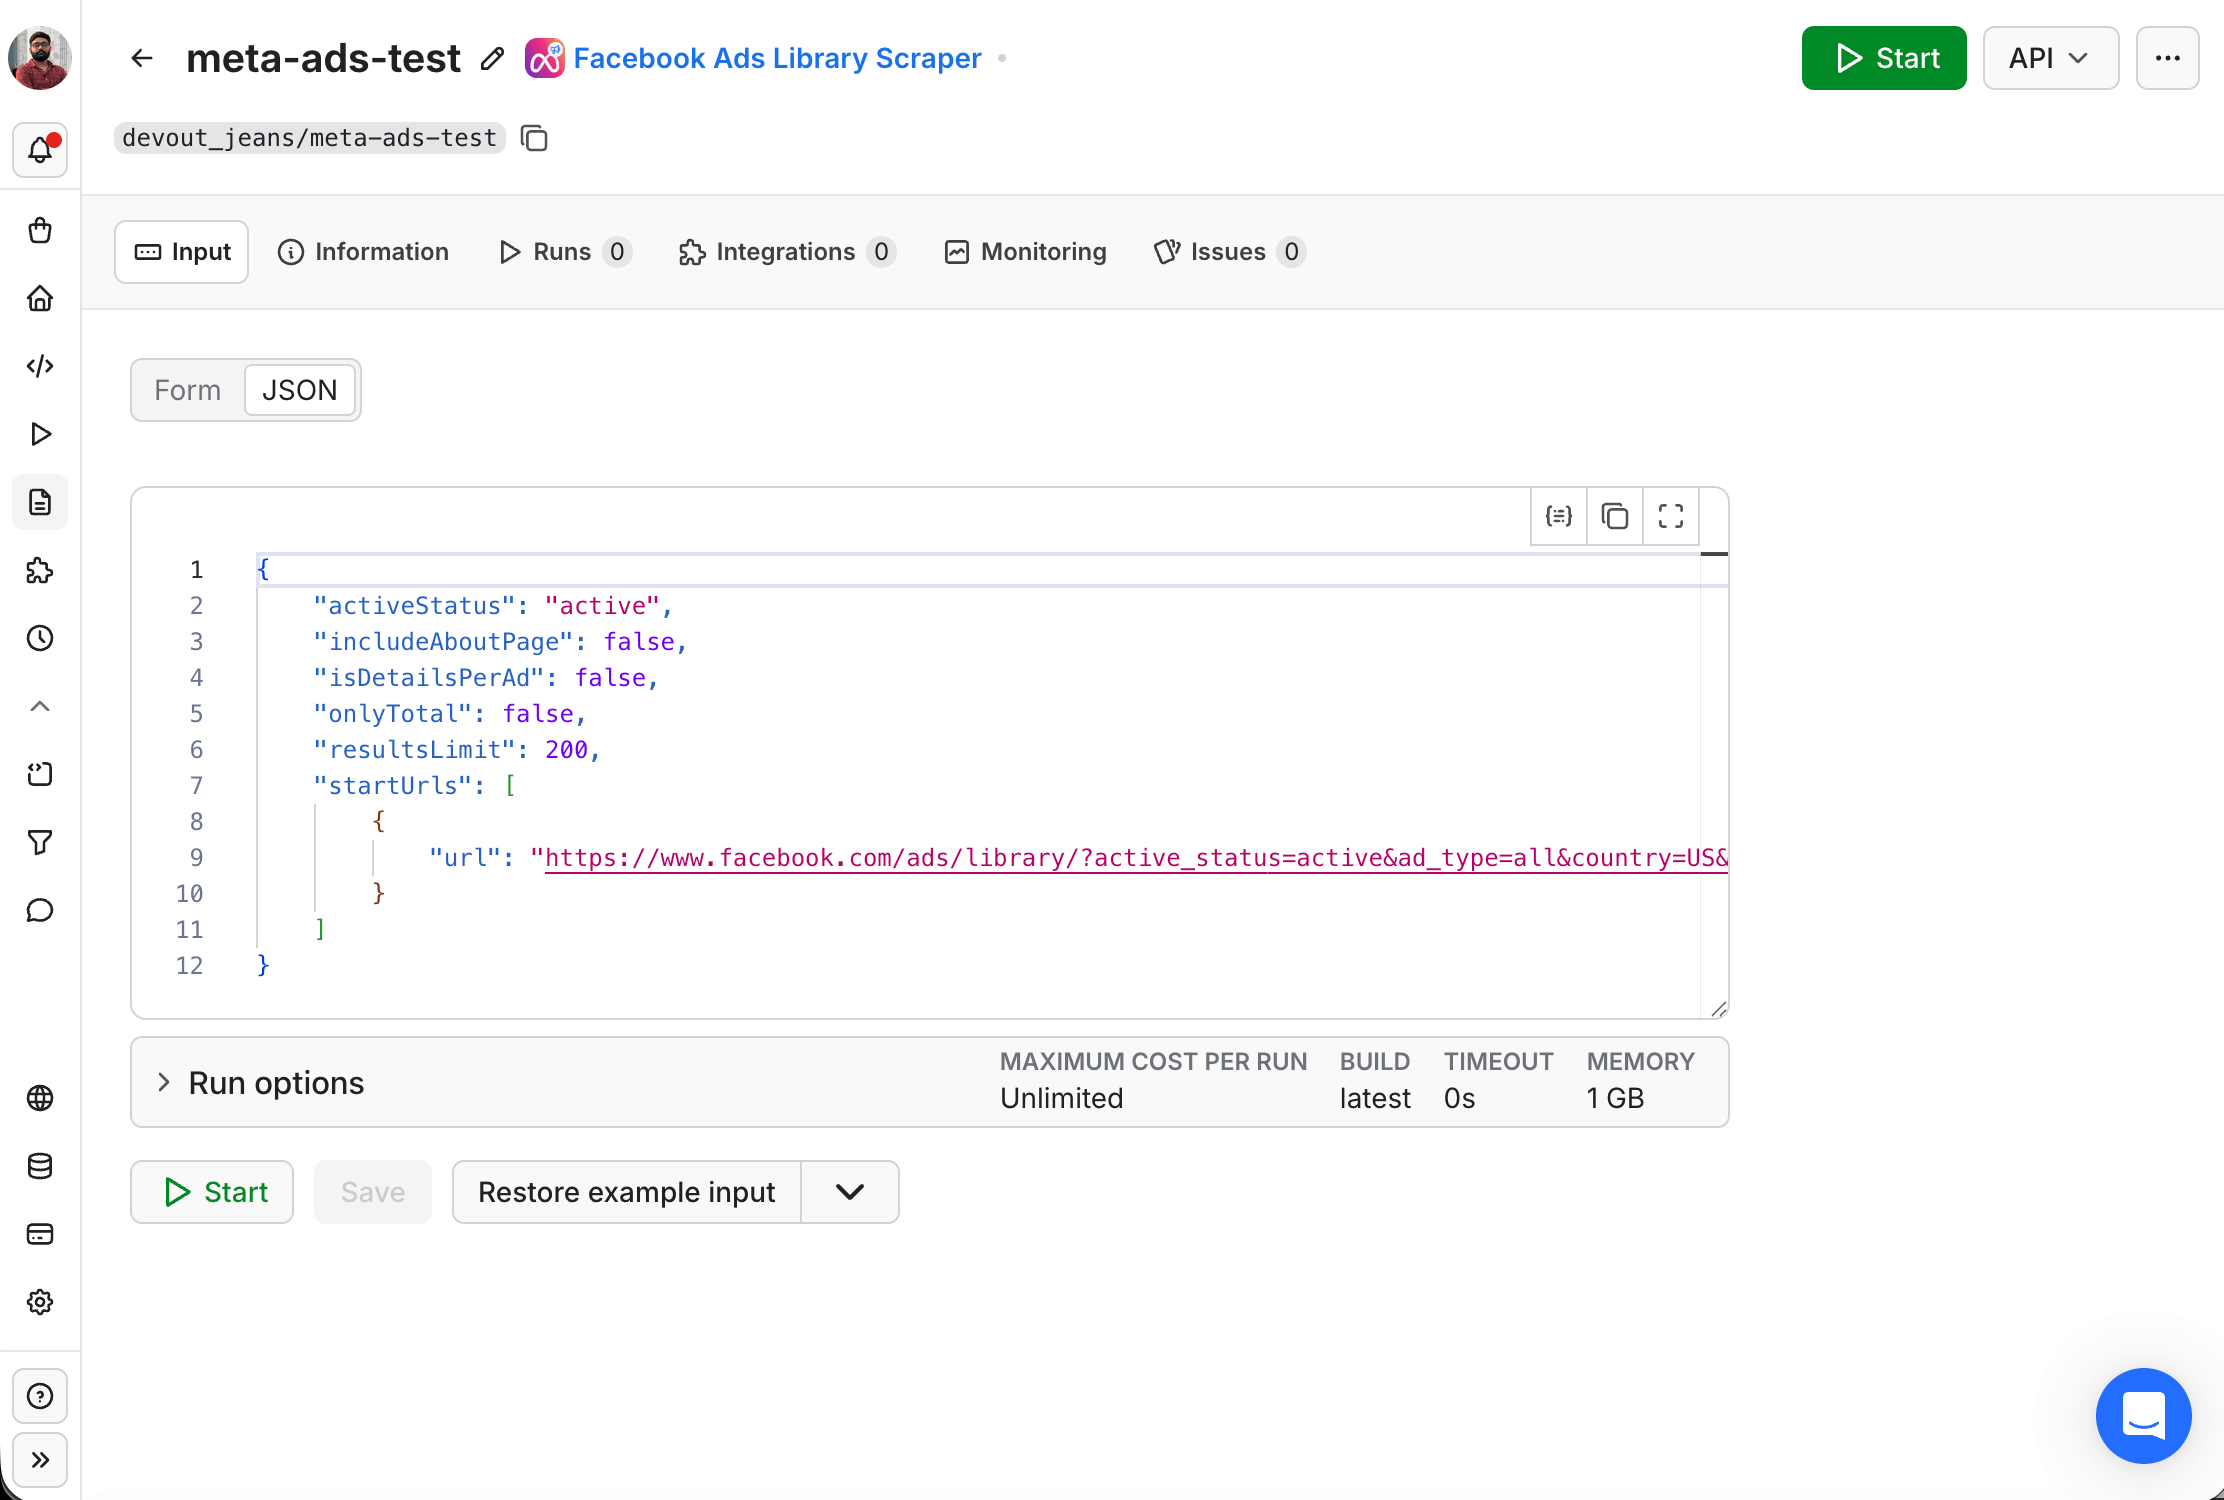Expand the sidebar with double chevron
Viewport: 2224px width, 1500px height.
(40, 1460)
